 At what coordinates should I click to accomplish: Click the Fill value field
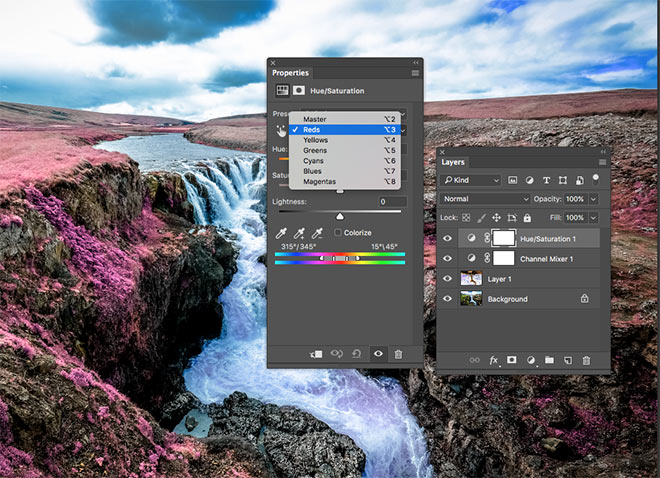(x=575, y=218)
